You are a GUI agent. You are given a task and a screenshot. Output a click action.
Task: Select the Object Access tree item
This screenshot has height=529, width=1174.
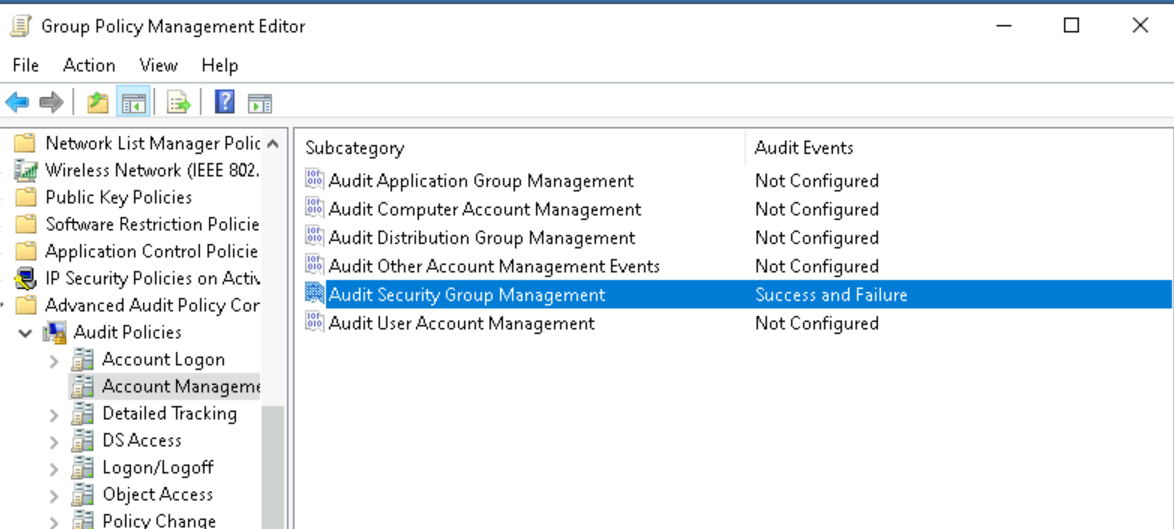tap(157, 494)
